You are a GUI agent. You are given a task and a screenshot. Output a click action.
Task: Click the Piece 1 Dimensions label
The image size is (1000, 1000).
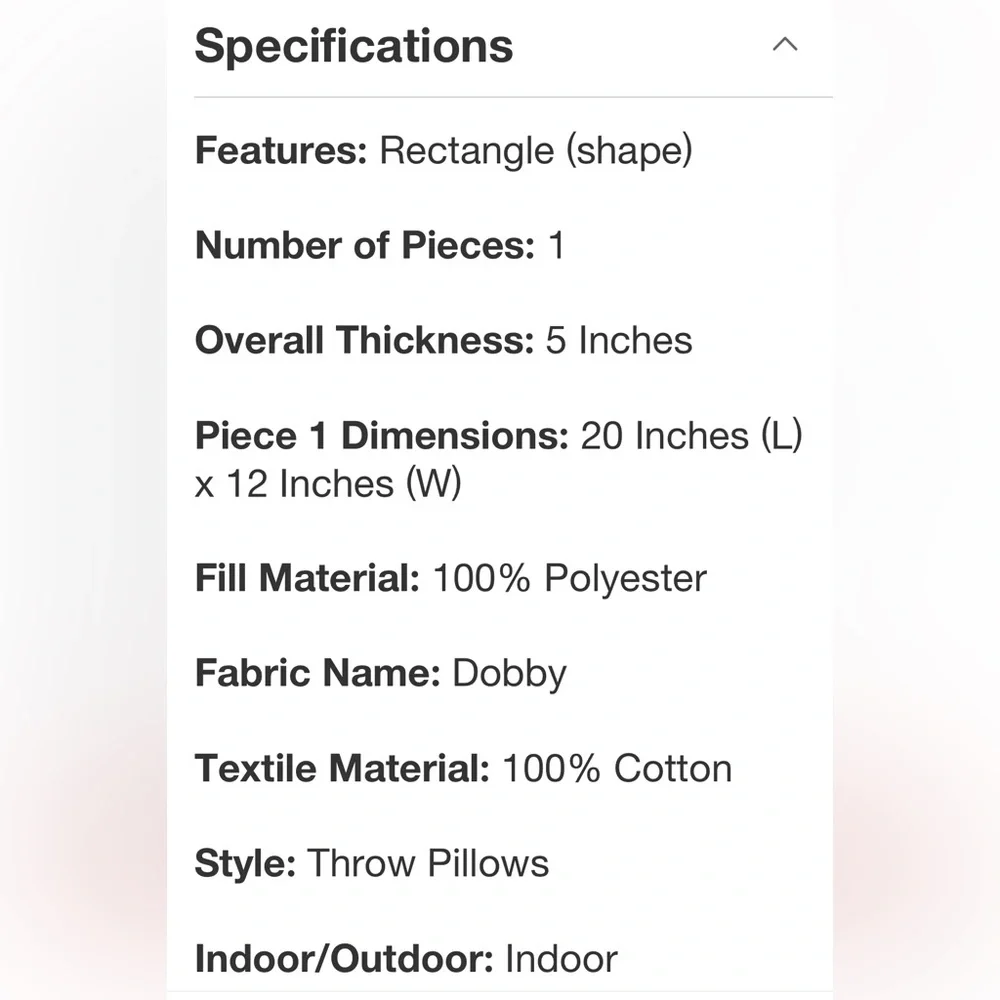(x=381, y=436)
